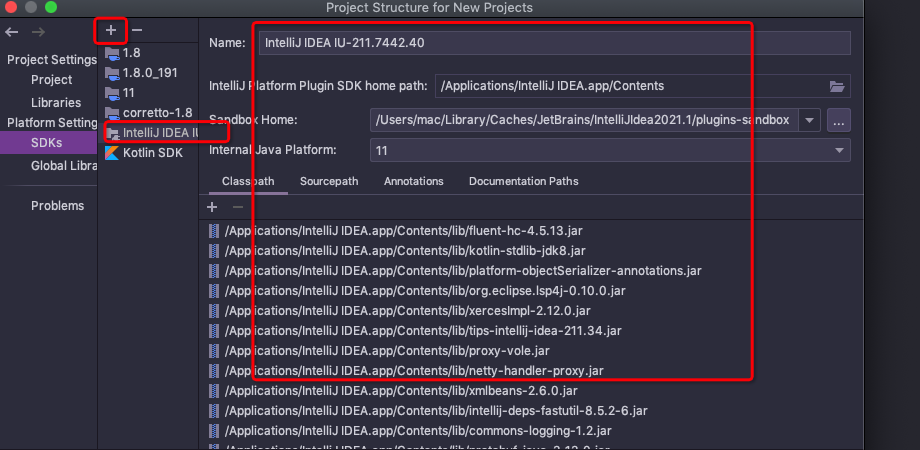Remove selected SDK with minus icon
The width and height of the screenshot is (920, 450).
137,30
